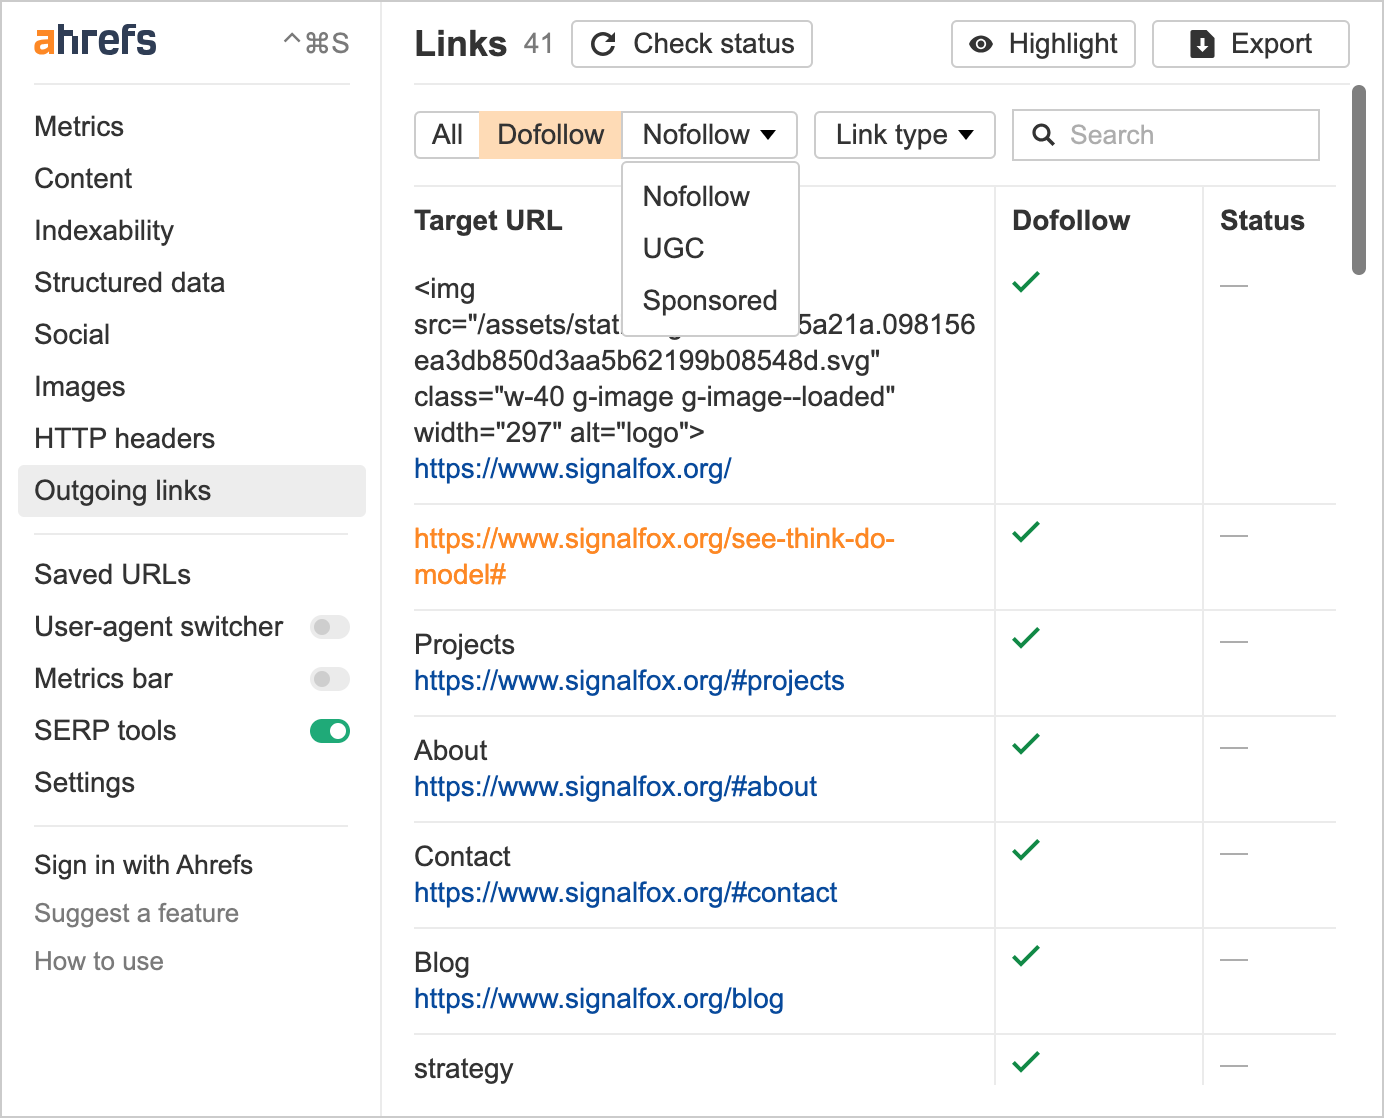Open Saved URLs
1384x1118 pixels.
tap(112, 575)
